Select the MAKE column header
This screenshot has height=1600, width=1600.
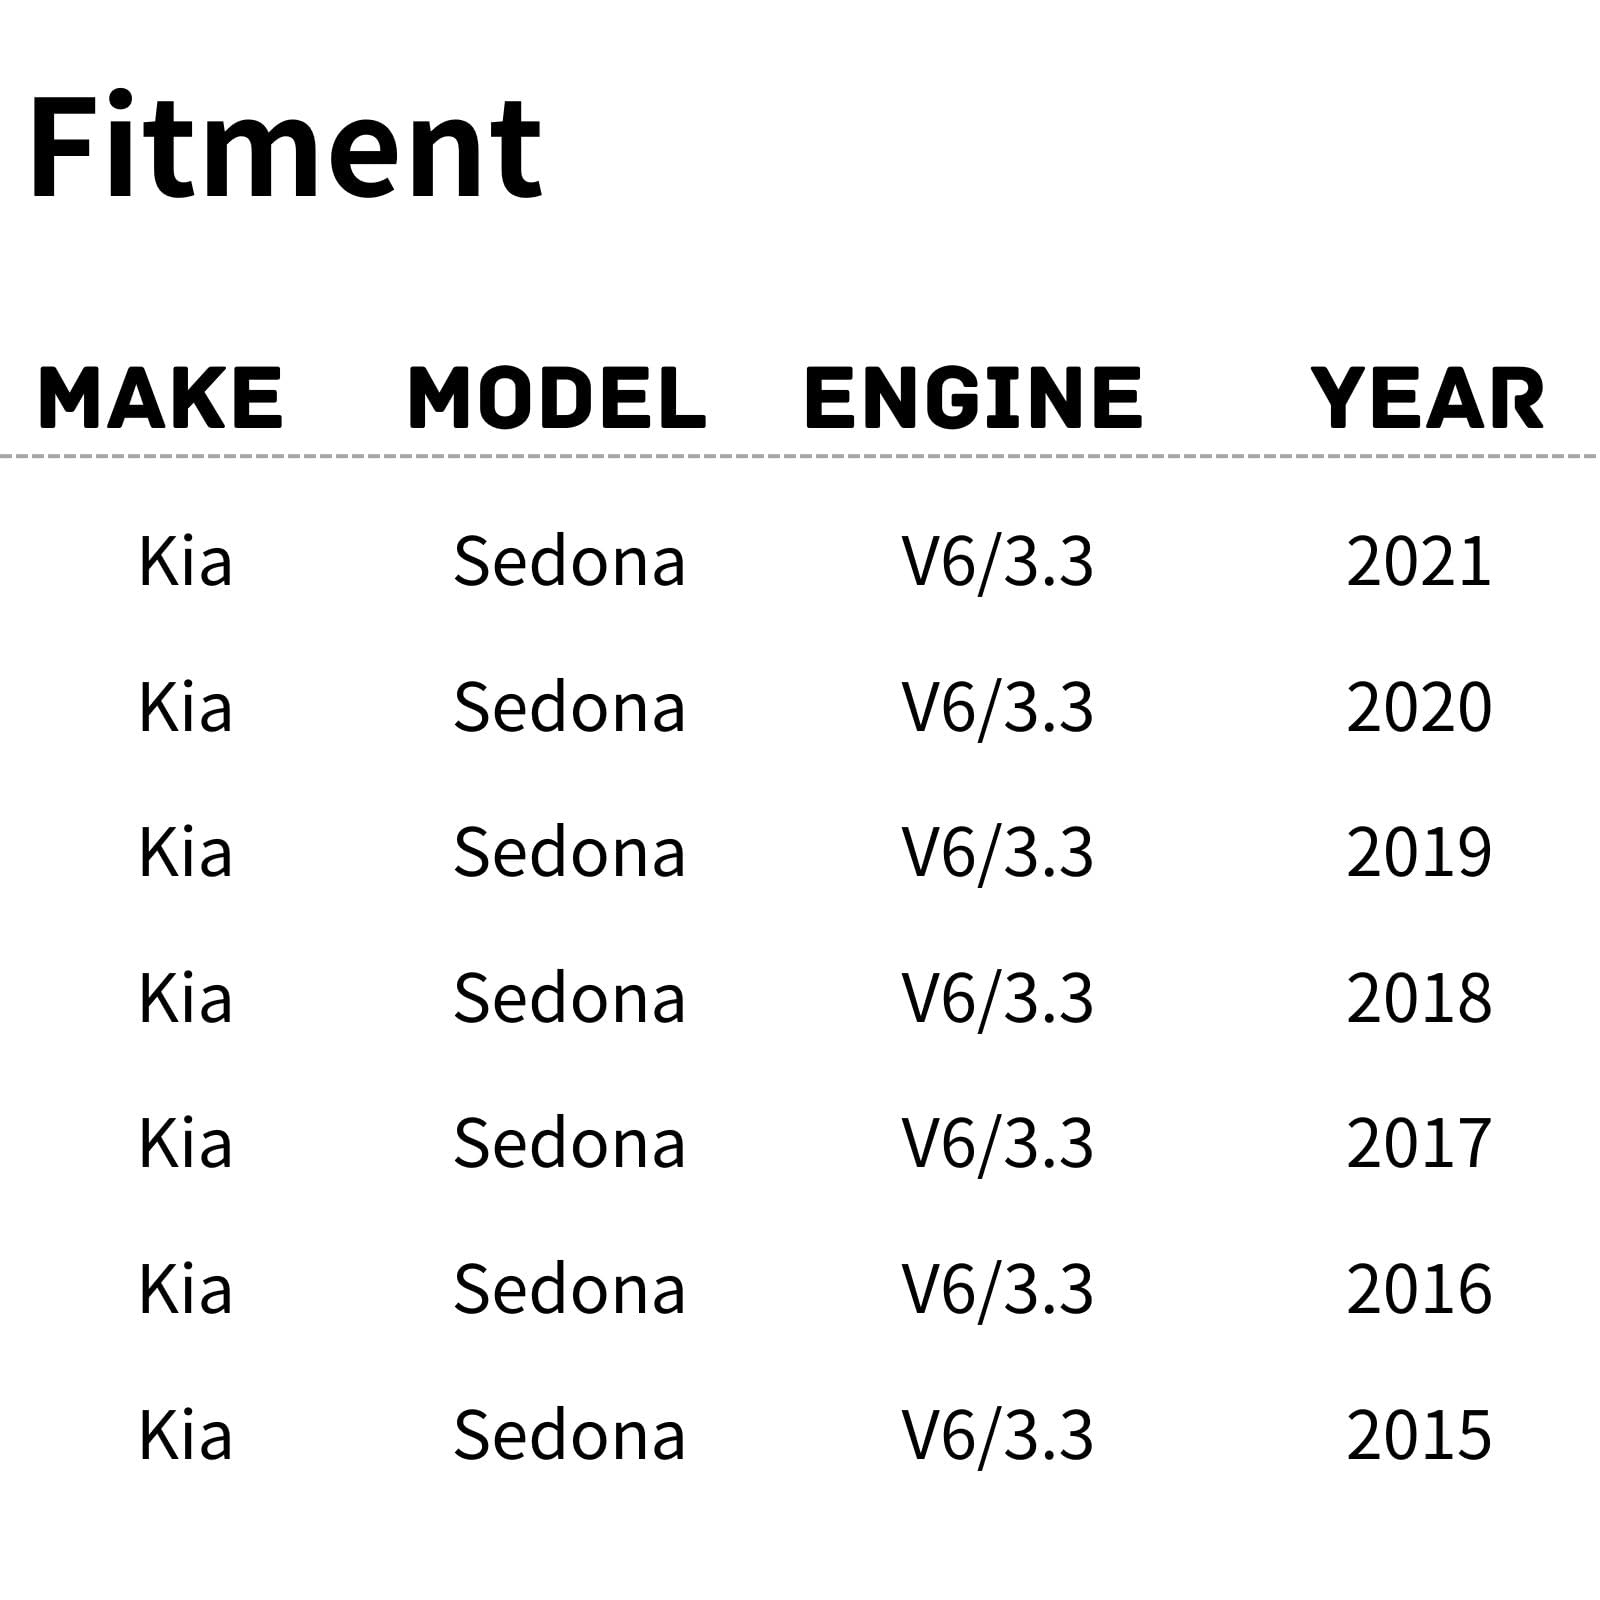point(160,398)
